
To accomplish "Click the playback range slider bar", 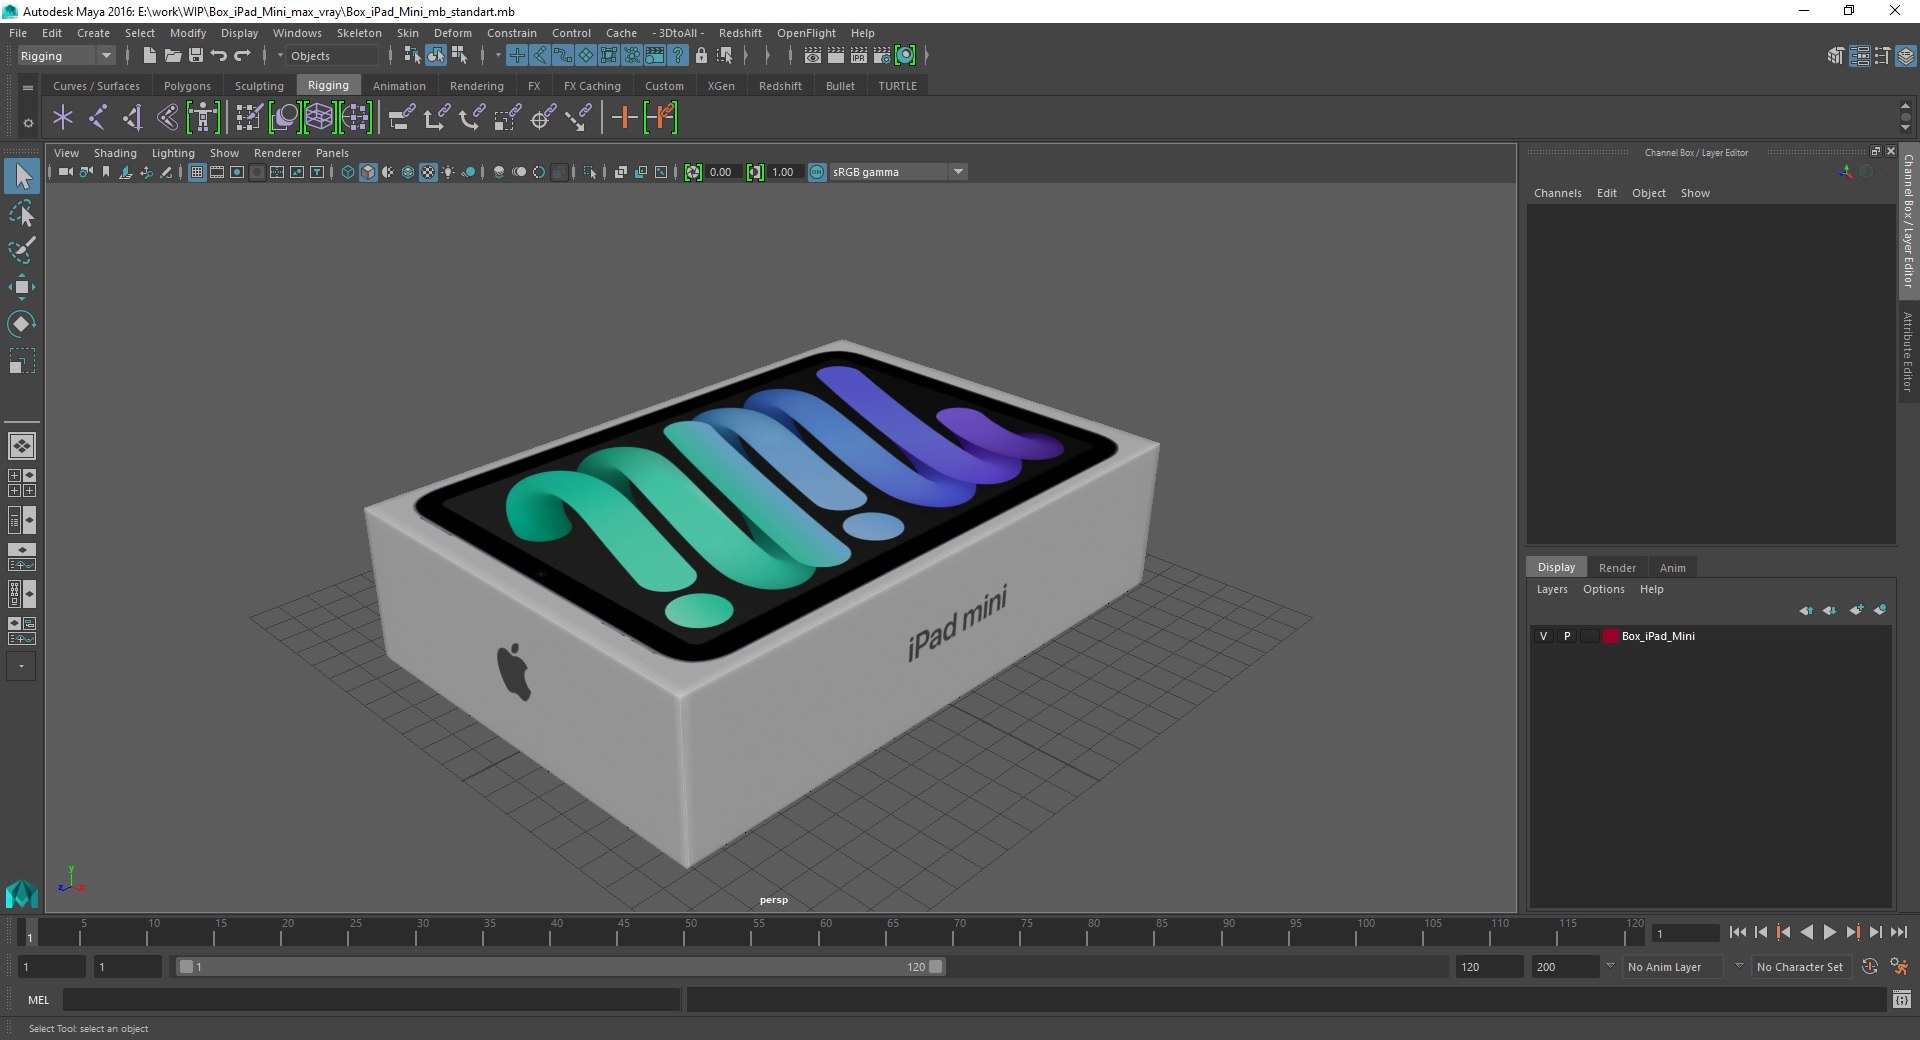I will (560, 967).
